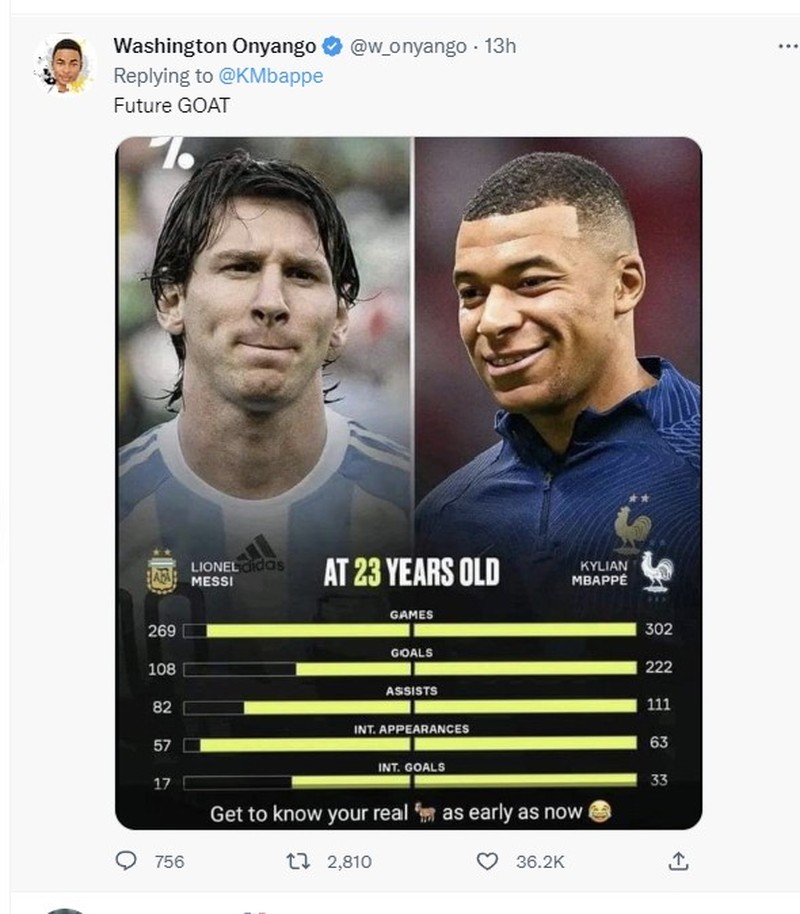
Task: Click the blue verified badge
Action: 332,44
